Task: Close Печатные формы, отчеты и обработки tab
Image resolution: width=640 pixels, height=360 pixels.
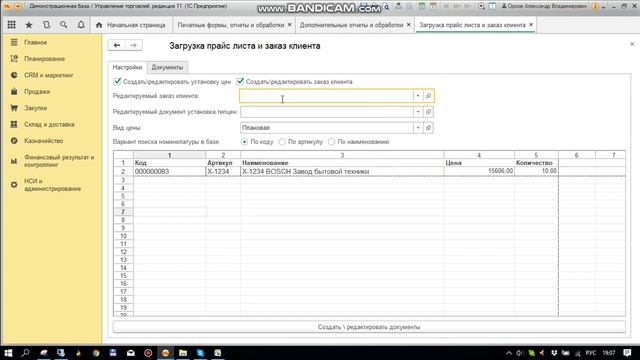Action: click(x=289, y=25)
